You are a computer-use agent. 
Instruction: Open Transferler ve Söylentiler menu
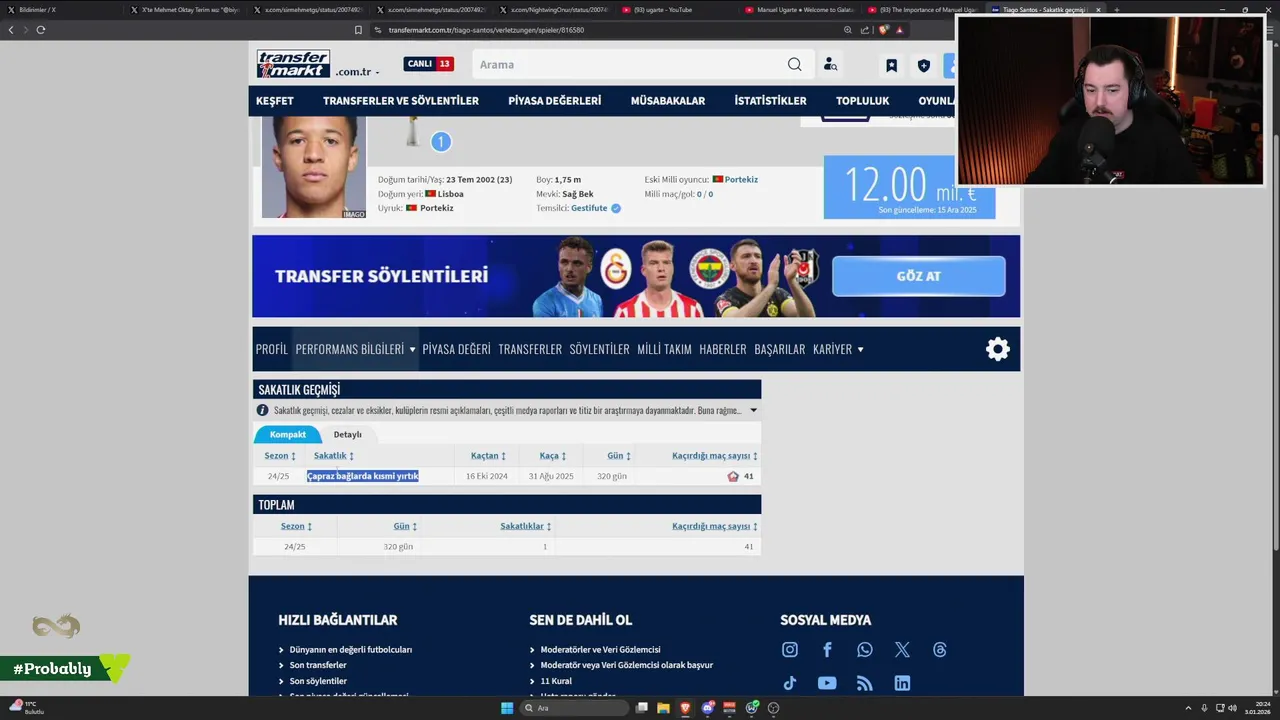[x=401, y=101]
